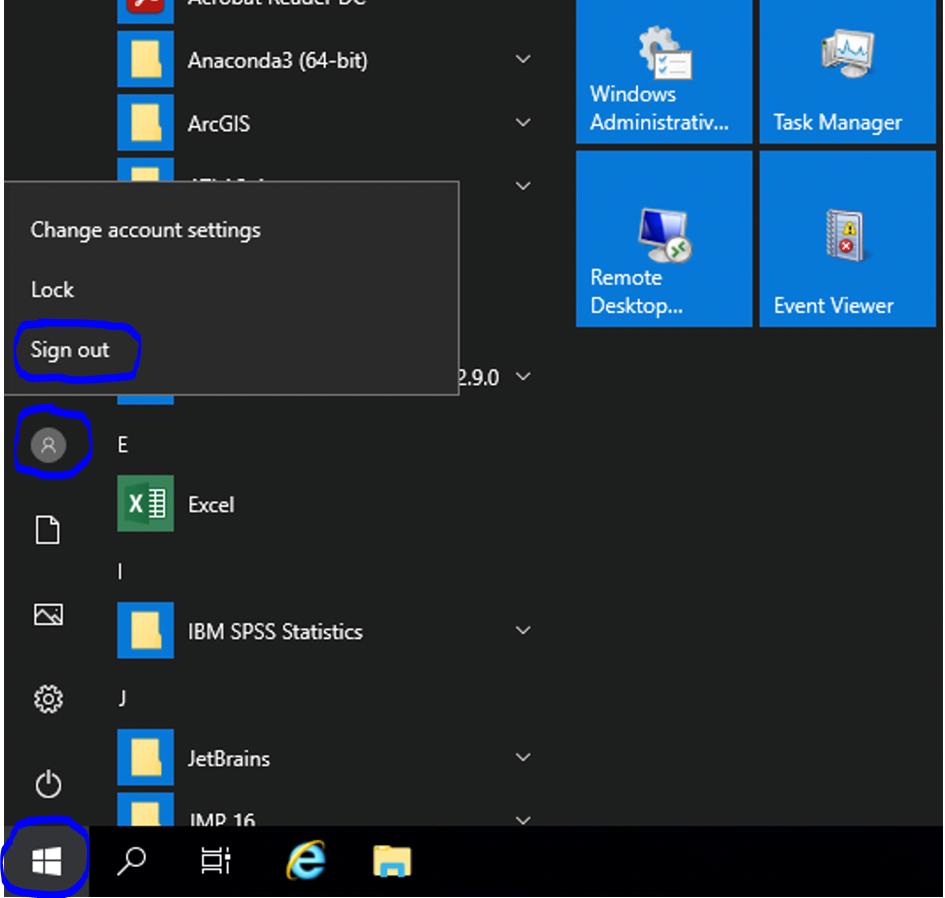Expand the chevron below ArcGIS's chevron
945x898 pixels.
coord(523,186)
